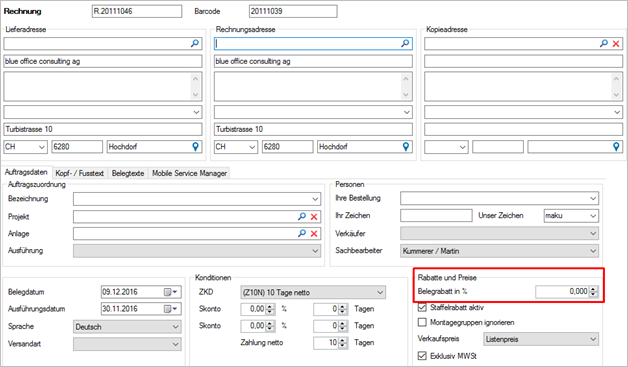This screenshot has height=367, width=628.
Task: Remove the Projekt assignment with red X
Action: (314, 217)
